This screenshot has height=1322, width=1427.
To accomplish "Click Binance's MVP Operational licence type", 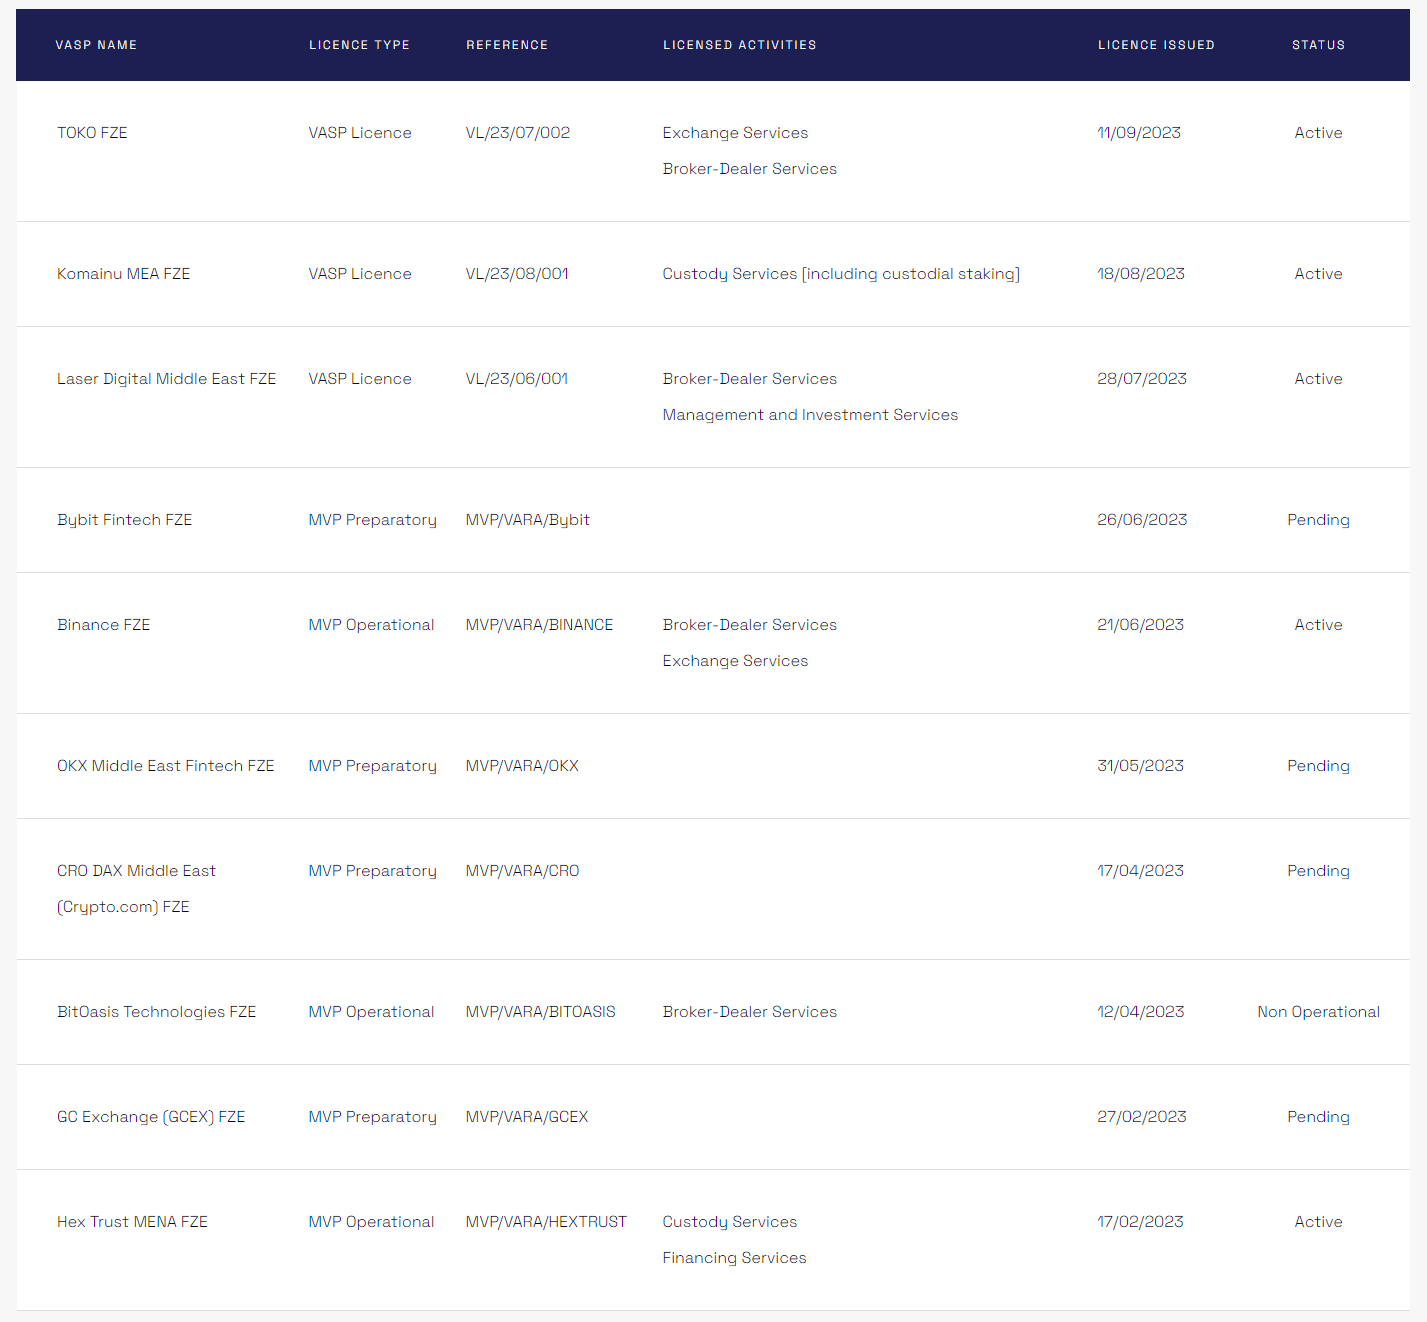I will 371,625.
